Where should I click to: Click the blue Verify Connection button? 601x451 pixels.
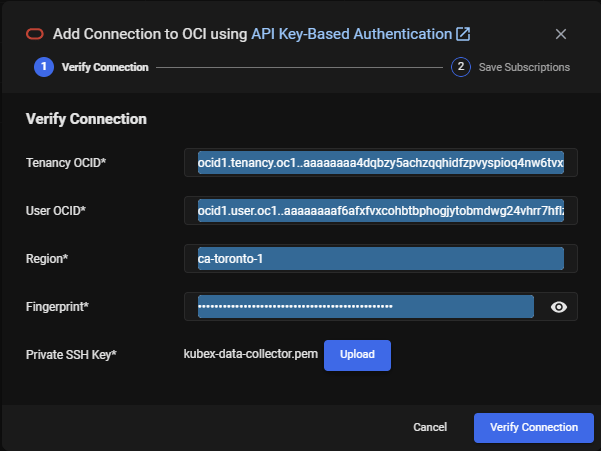(x=534, y=428)
